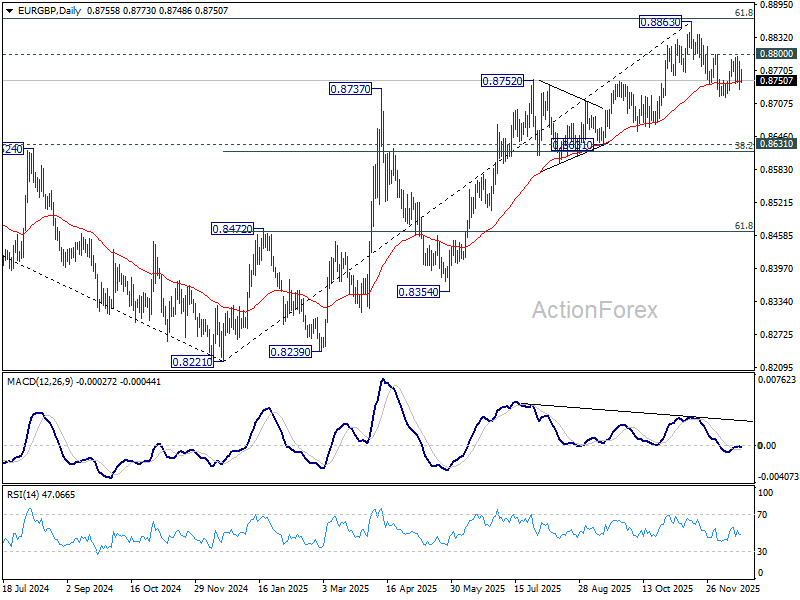The width and height of the screenshot is (800, 600).
Task: Click the 0.85215 price axis value
Action: (776, 203)
